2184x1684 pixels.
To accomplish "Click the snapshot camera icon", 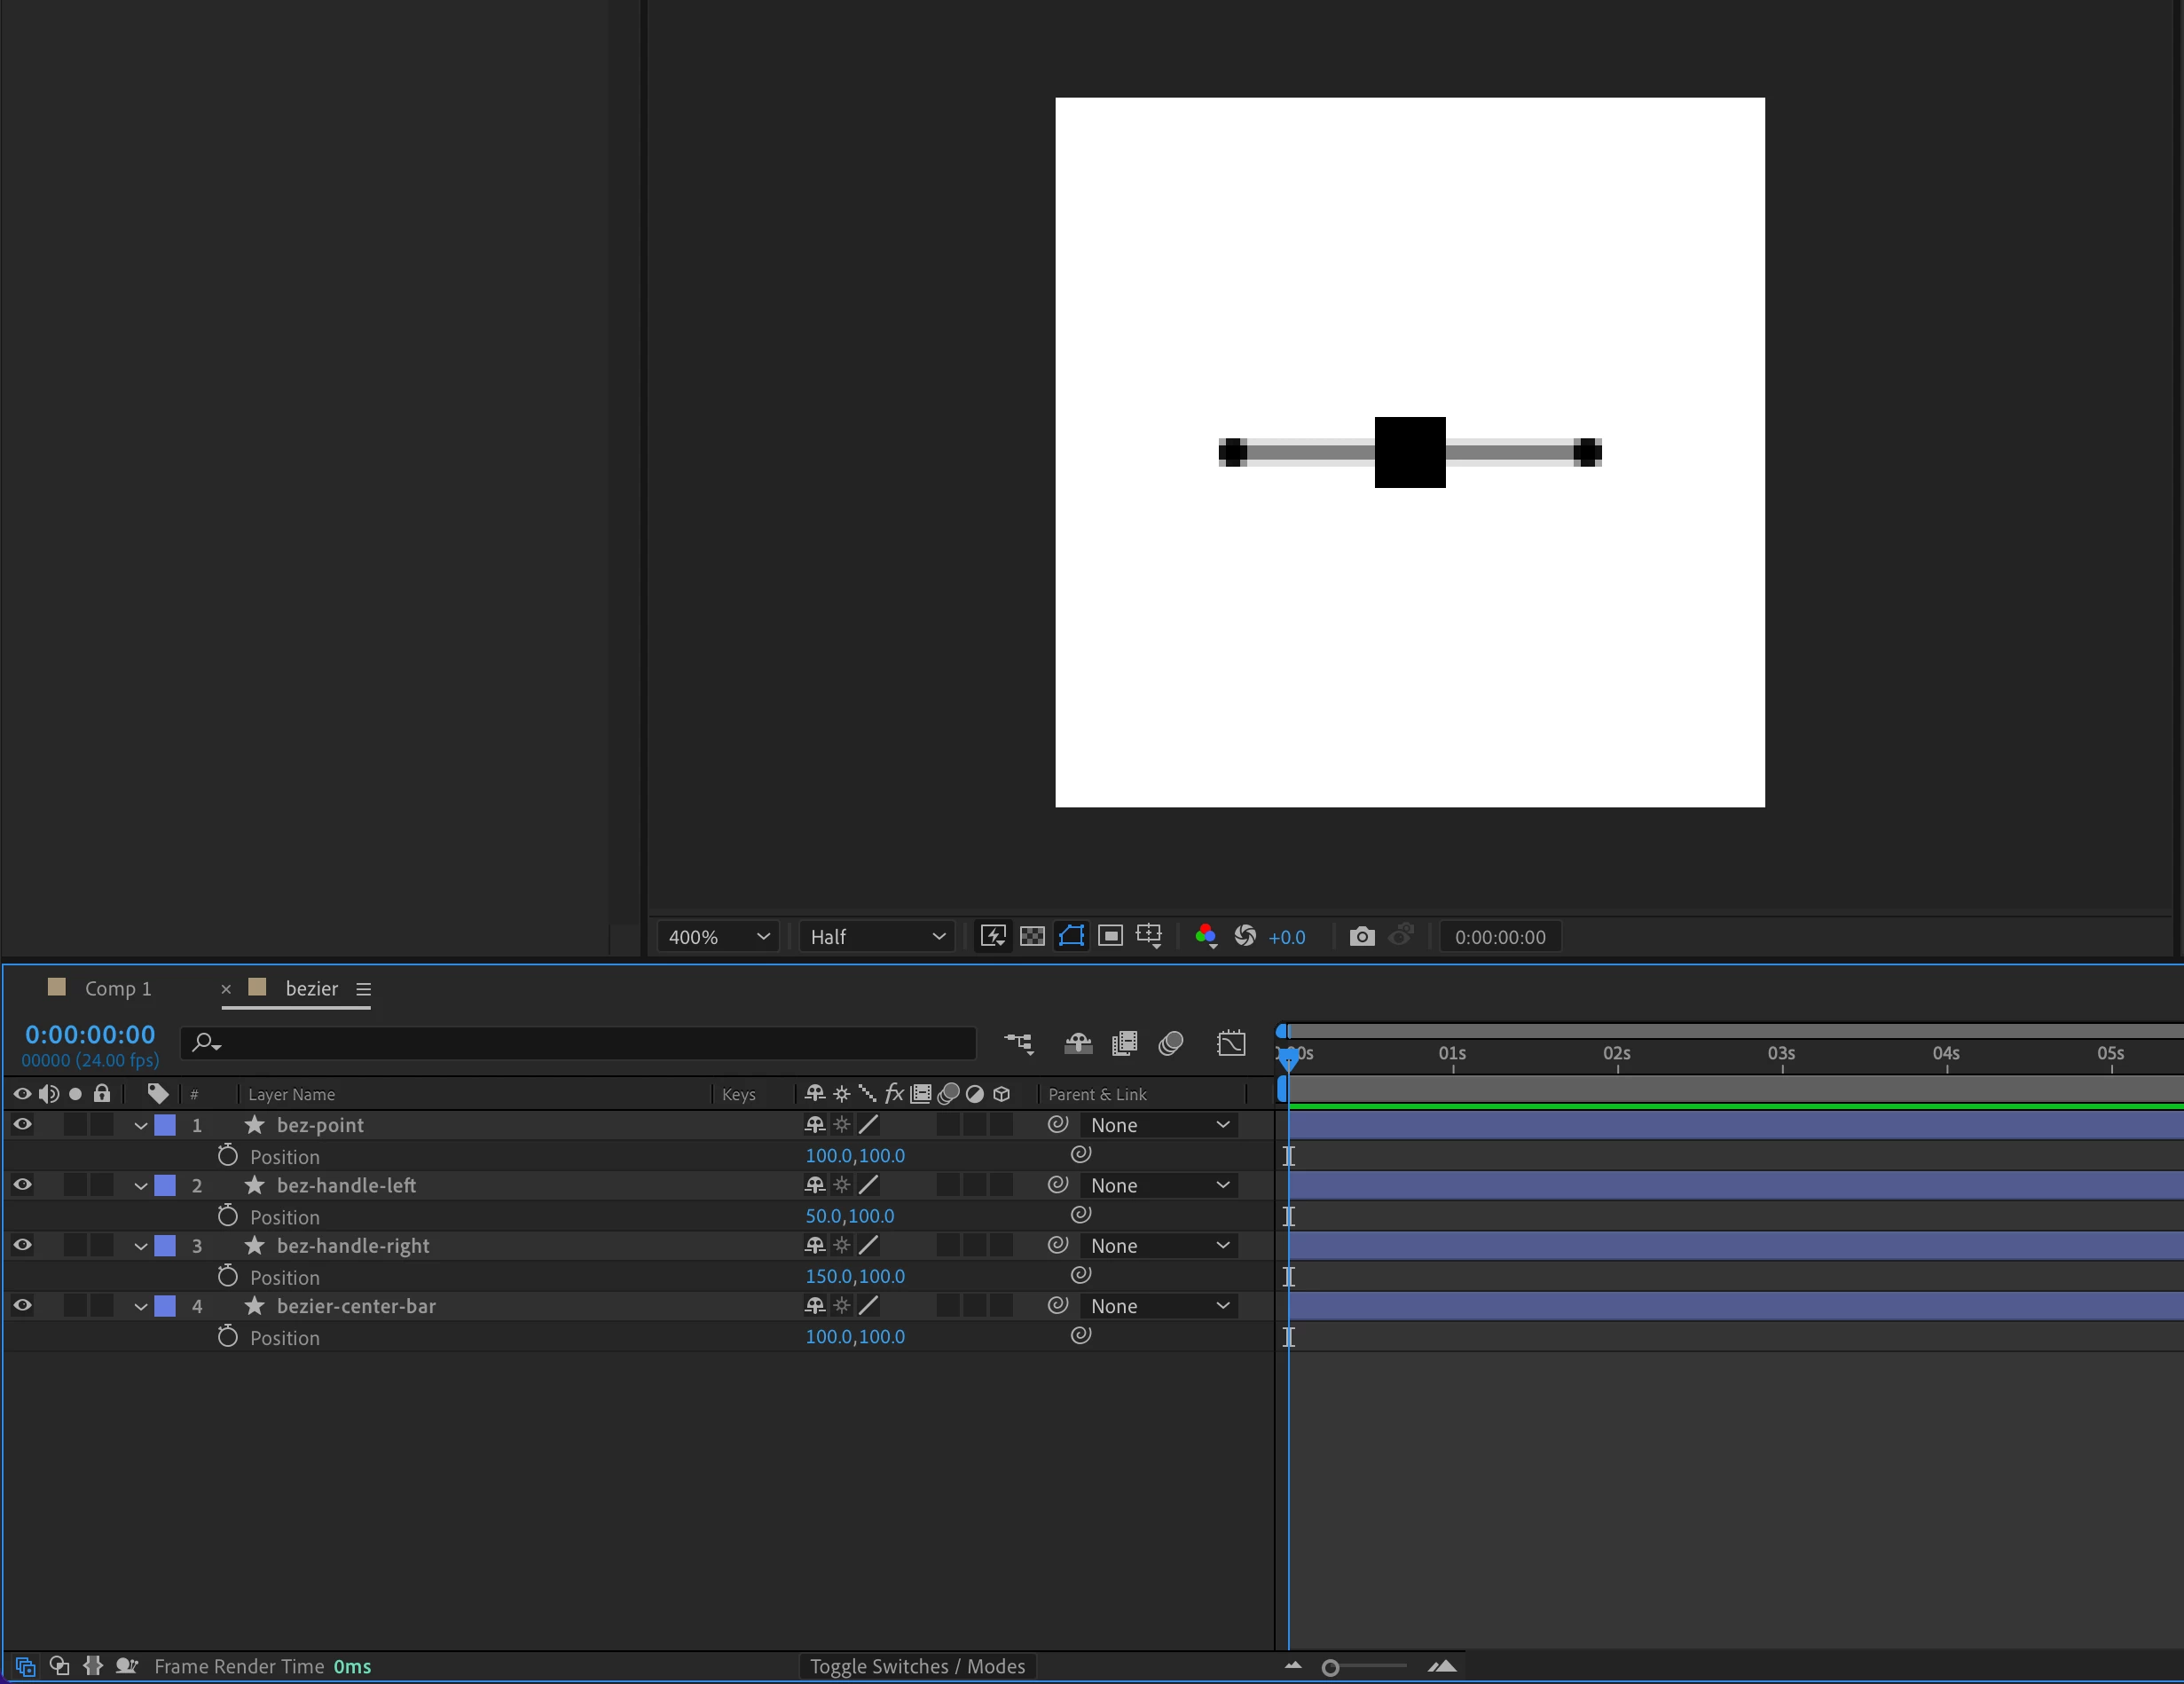I will coord(1361,937).
